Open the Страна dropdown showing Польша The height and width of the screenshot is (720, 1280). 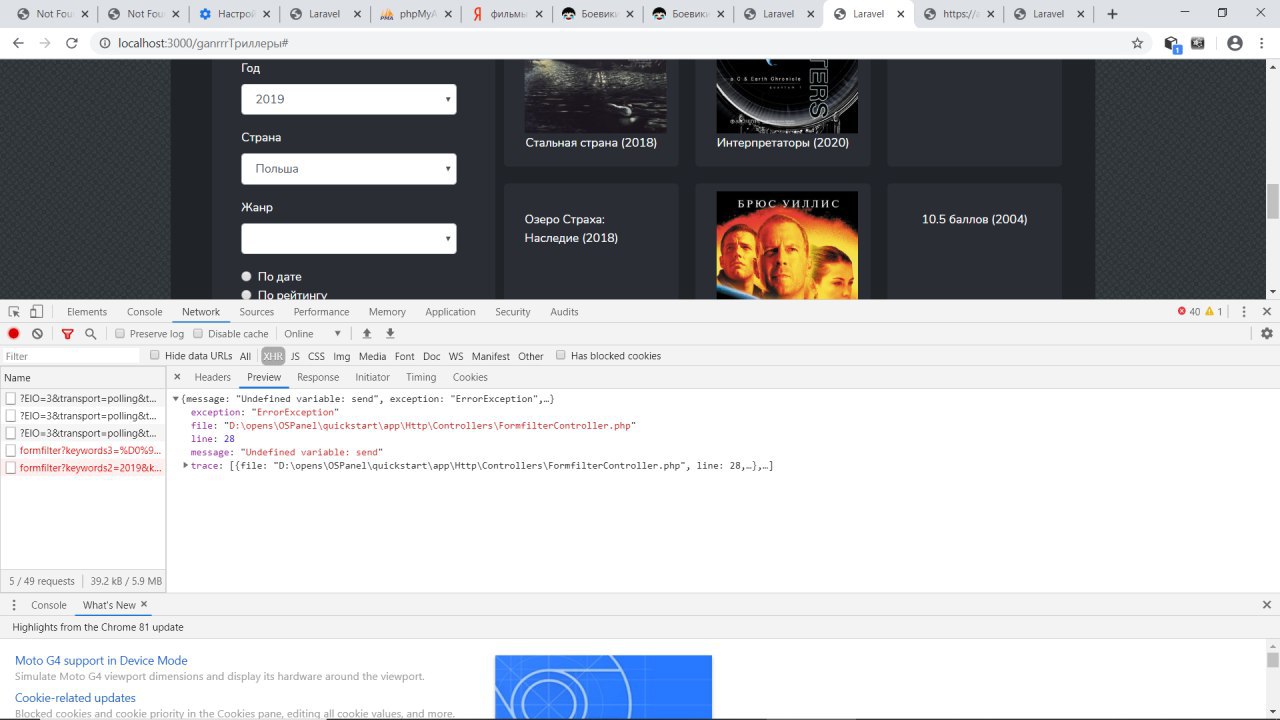pos(349,169)
